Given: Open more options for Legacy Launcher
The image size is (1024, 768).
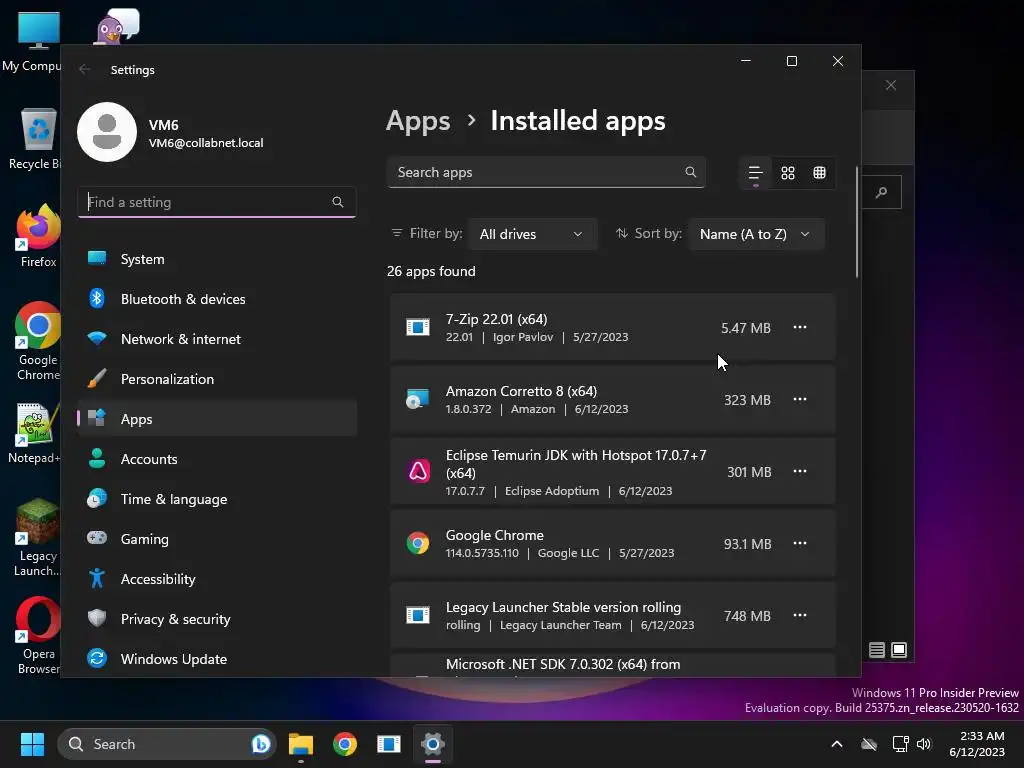Looking at the screenshot, I should pyautogui.click(x=799, y=615).
